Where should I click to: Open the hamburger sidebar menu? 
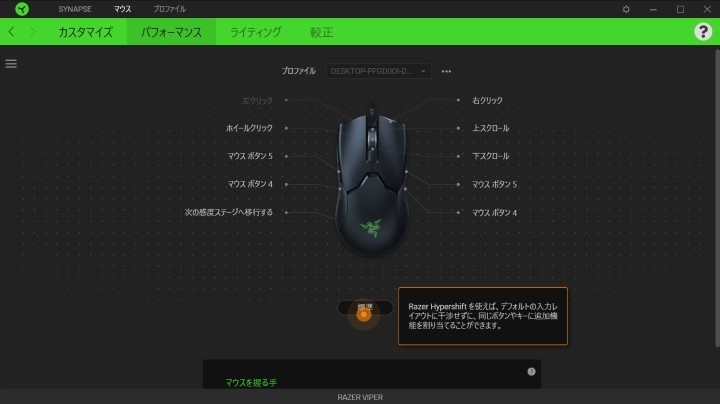(x=11, y=64)
